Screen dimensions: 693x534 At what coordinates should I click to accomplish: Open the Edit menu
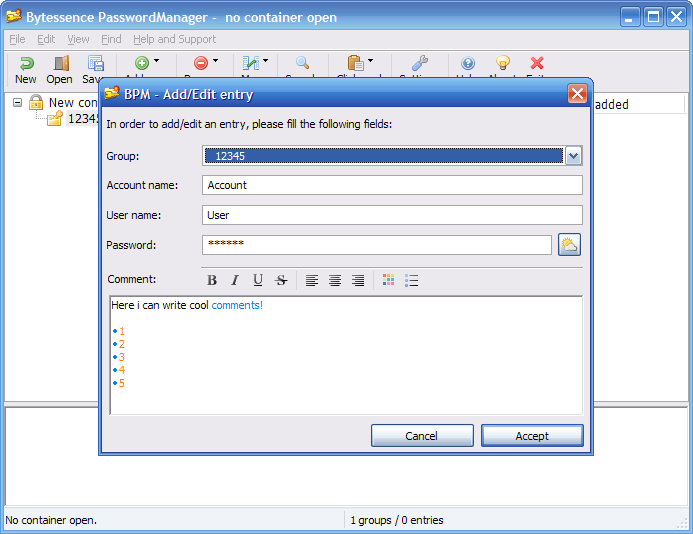tap(46, 39)
